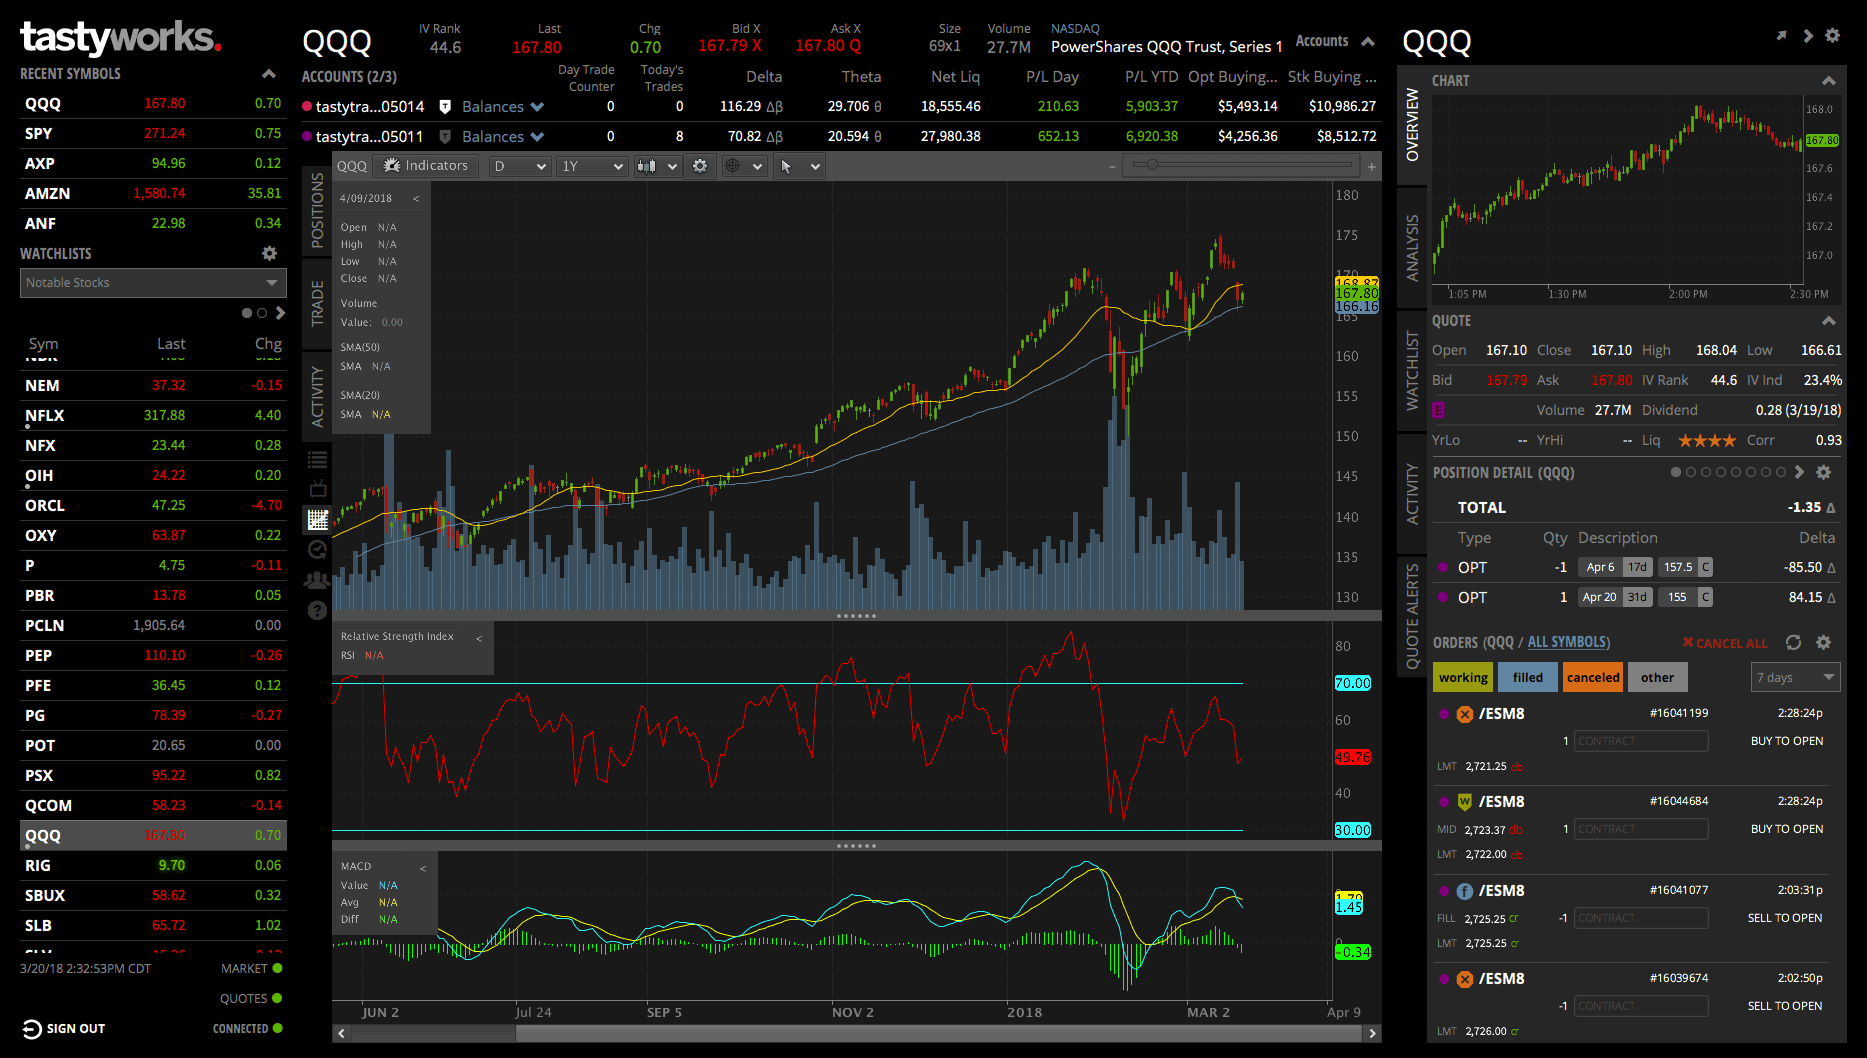
Task: Click the contract field of order #16041199
Action: click(1641, 741)
